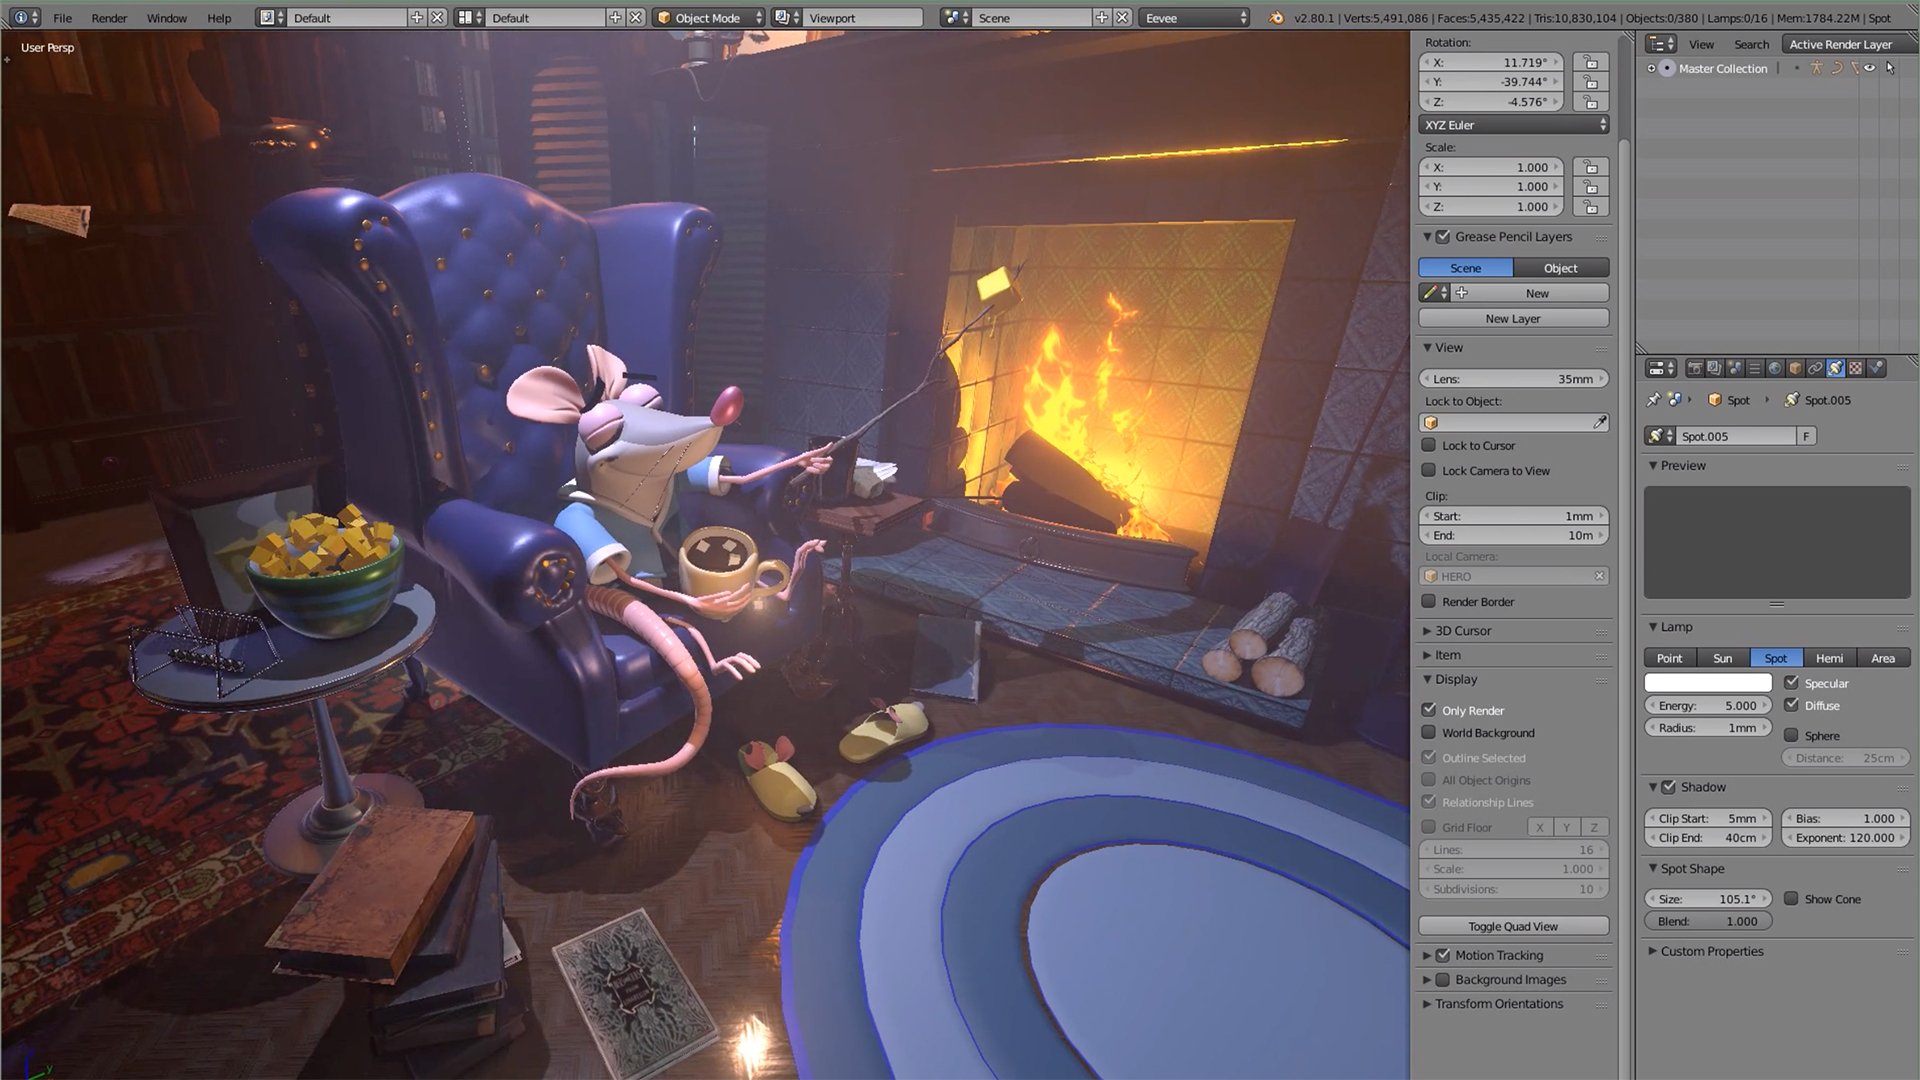This screenshot has height=1080, width=1920.
Task: Enable the Sphere checkbox in Lamp settings
Action: pos(1793,735)
